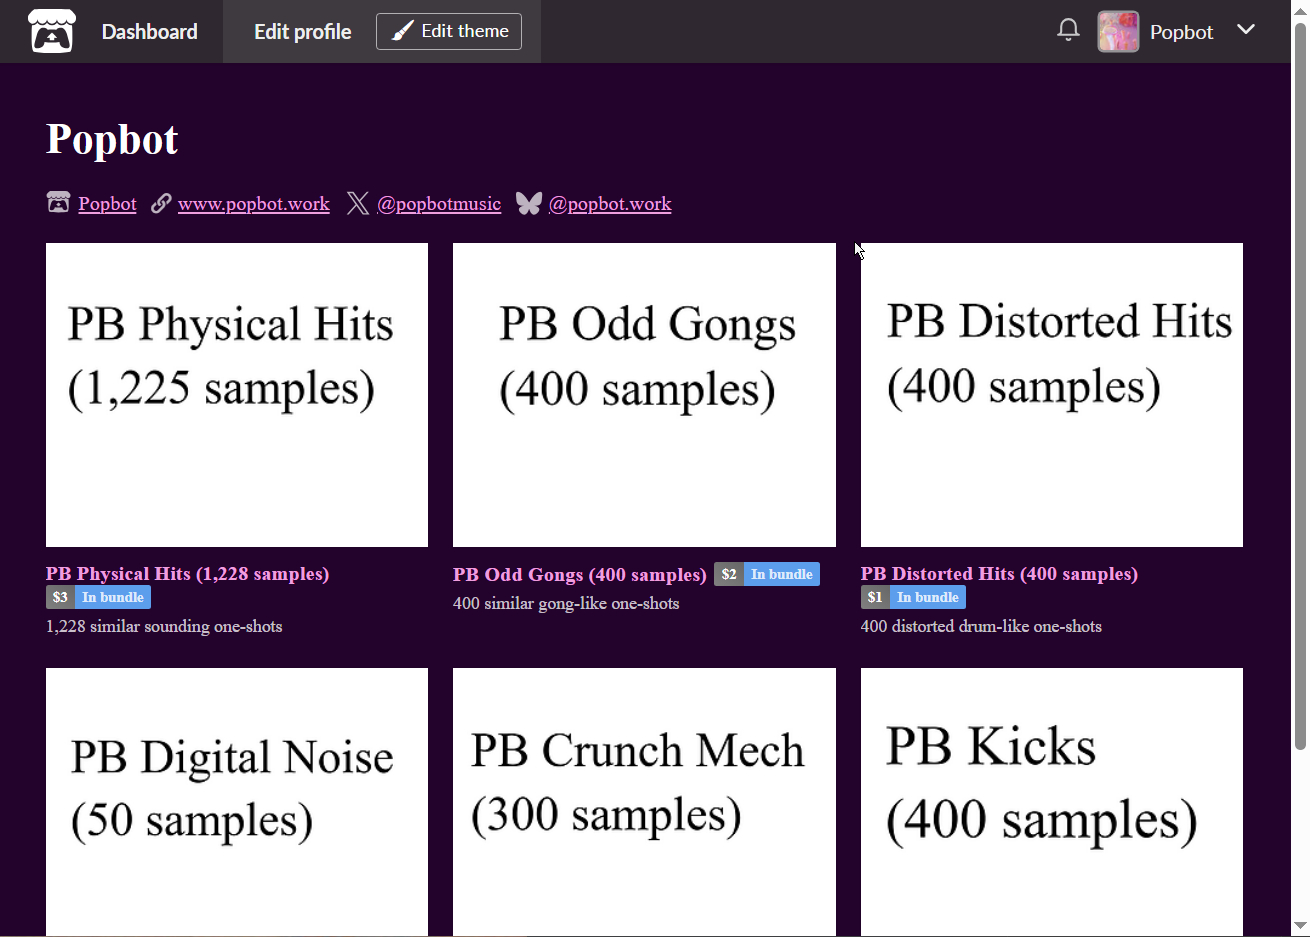Select Edit profile in top bar
Viewport: 1310px width, 937px height.
click(302, 31)
